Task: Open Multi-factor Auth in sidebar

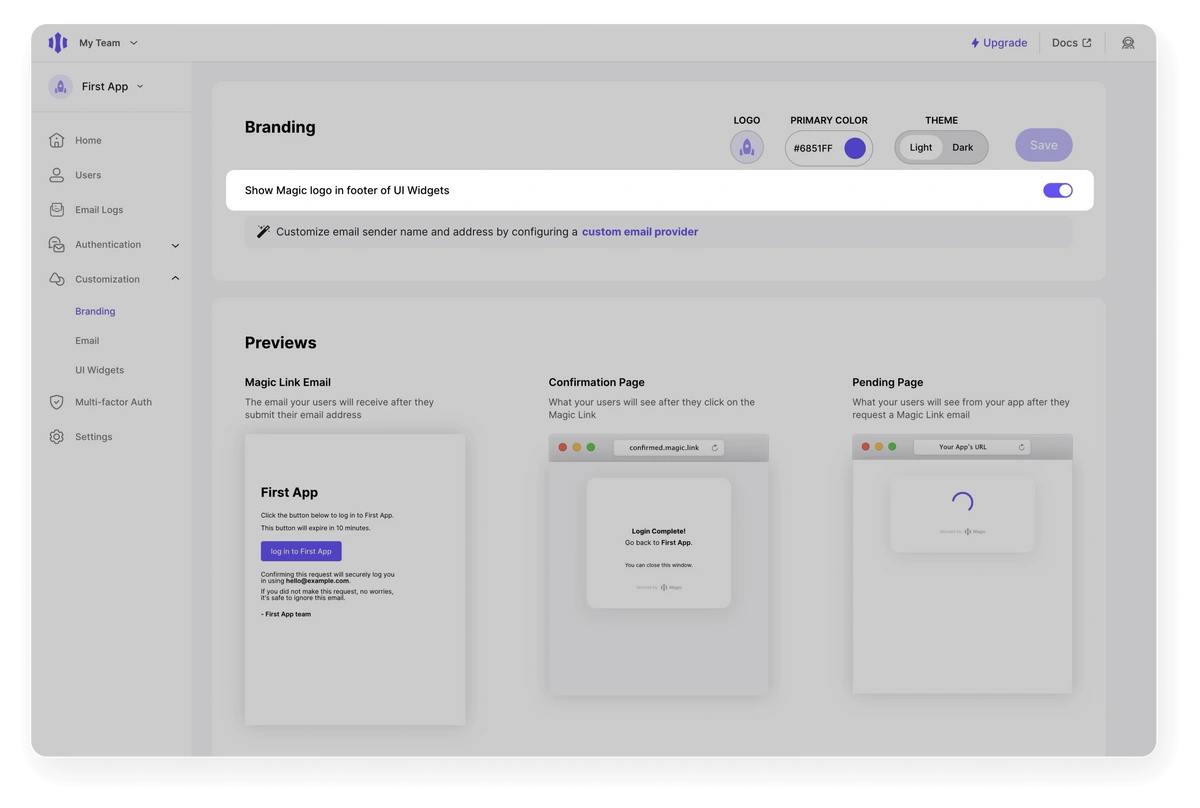Action: click(113, 402)
